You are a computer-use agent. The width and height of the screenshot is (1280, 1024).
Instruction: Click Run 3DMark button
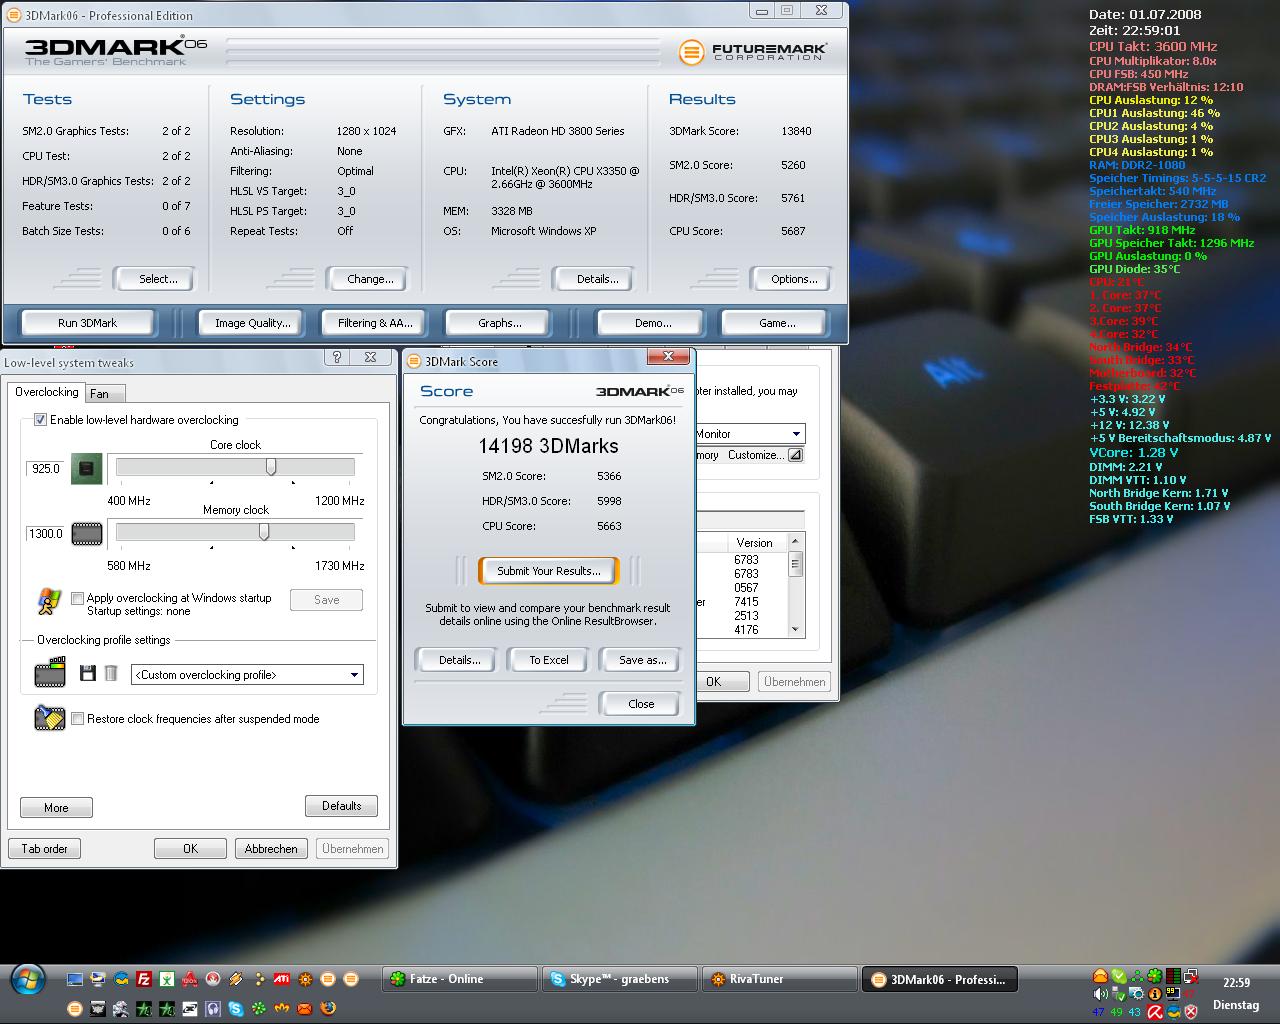point(88,323)
